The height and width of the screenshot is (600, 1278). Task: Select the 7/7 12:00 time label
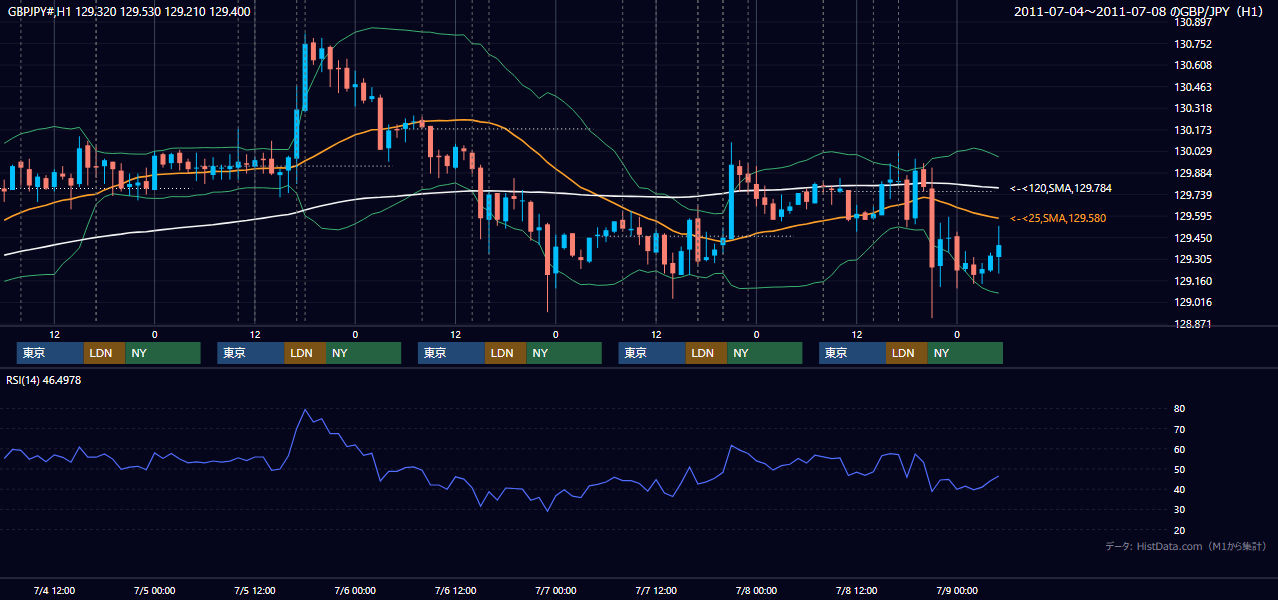click(656, 590)
